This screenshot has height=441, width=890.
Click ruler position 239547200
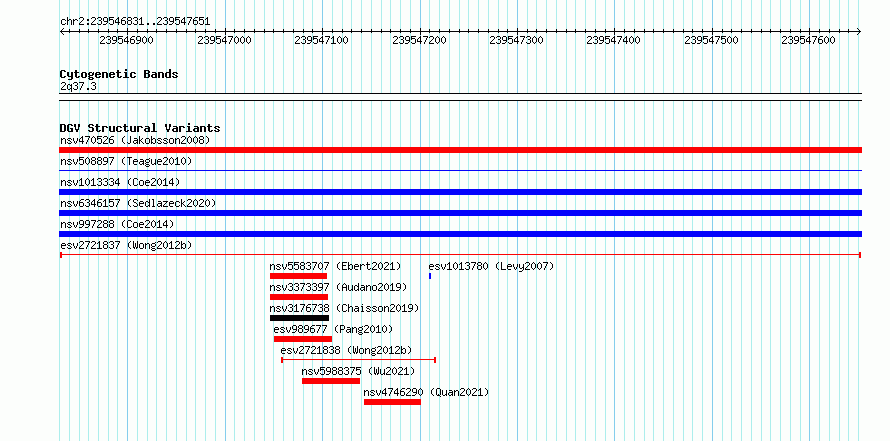[x=419, y=40]
